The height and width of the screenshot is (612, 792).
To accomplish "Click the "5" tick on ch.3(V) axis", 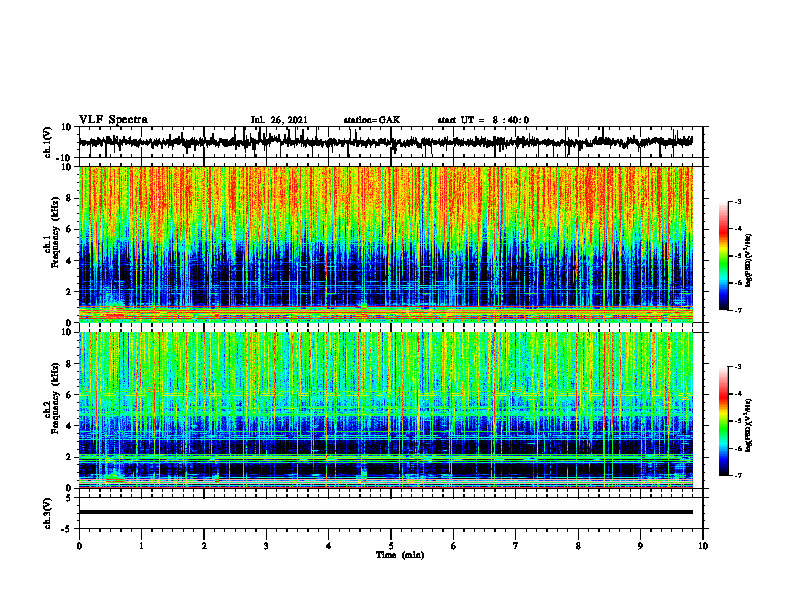I will coord(70,498).
